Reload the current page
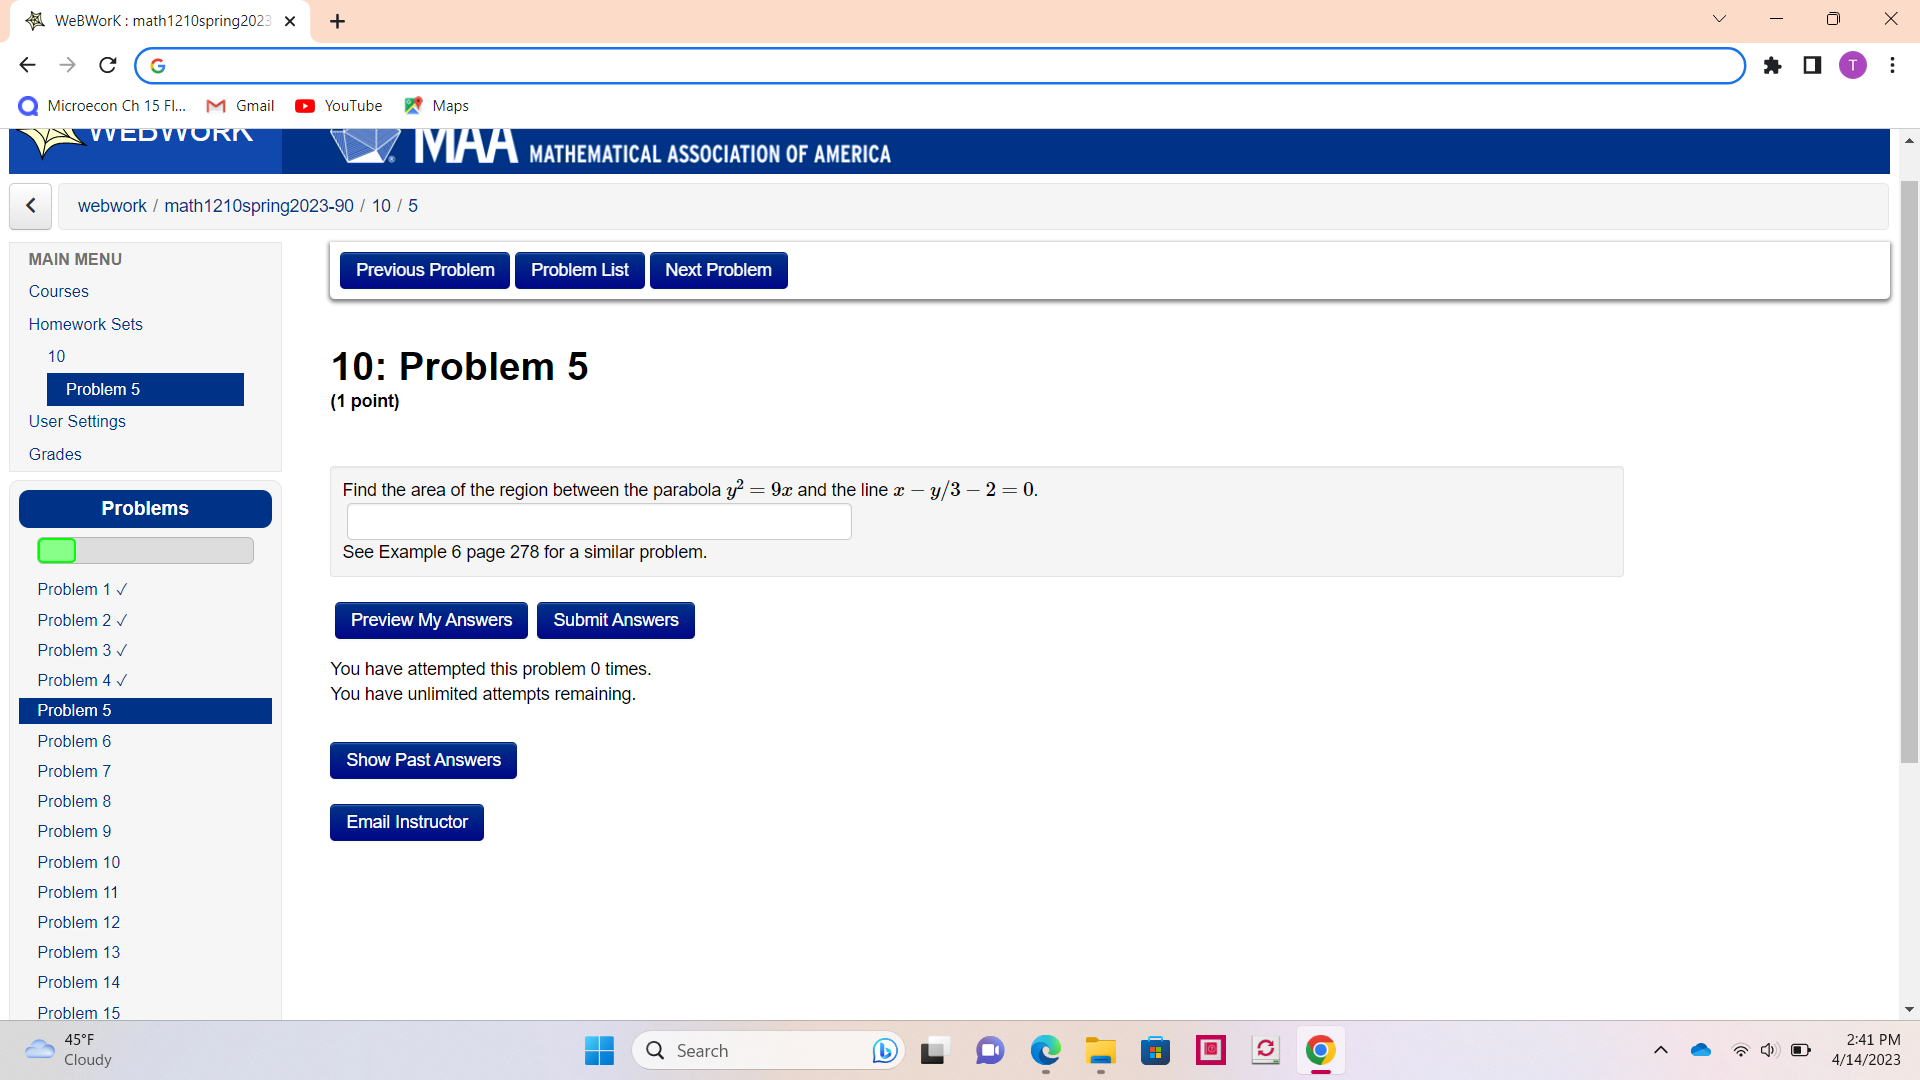 (107, 65)
